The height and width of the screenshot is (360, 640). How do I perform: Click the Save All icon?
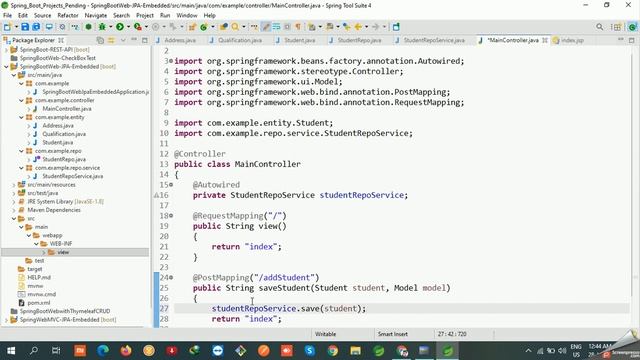pos(36,27)
